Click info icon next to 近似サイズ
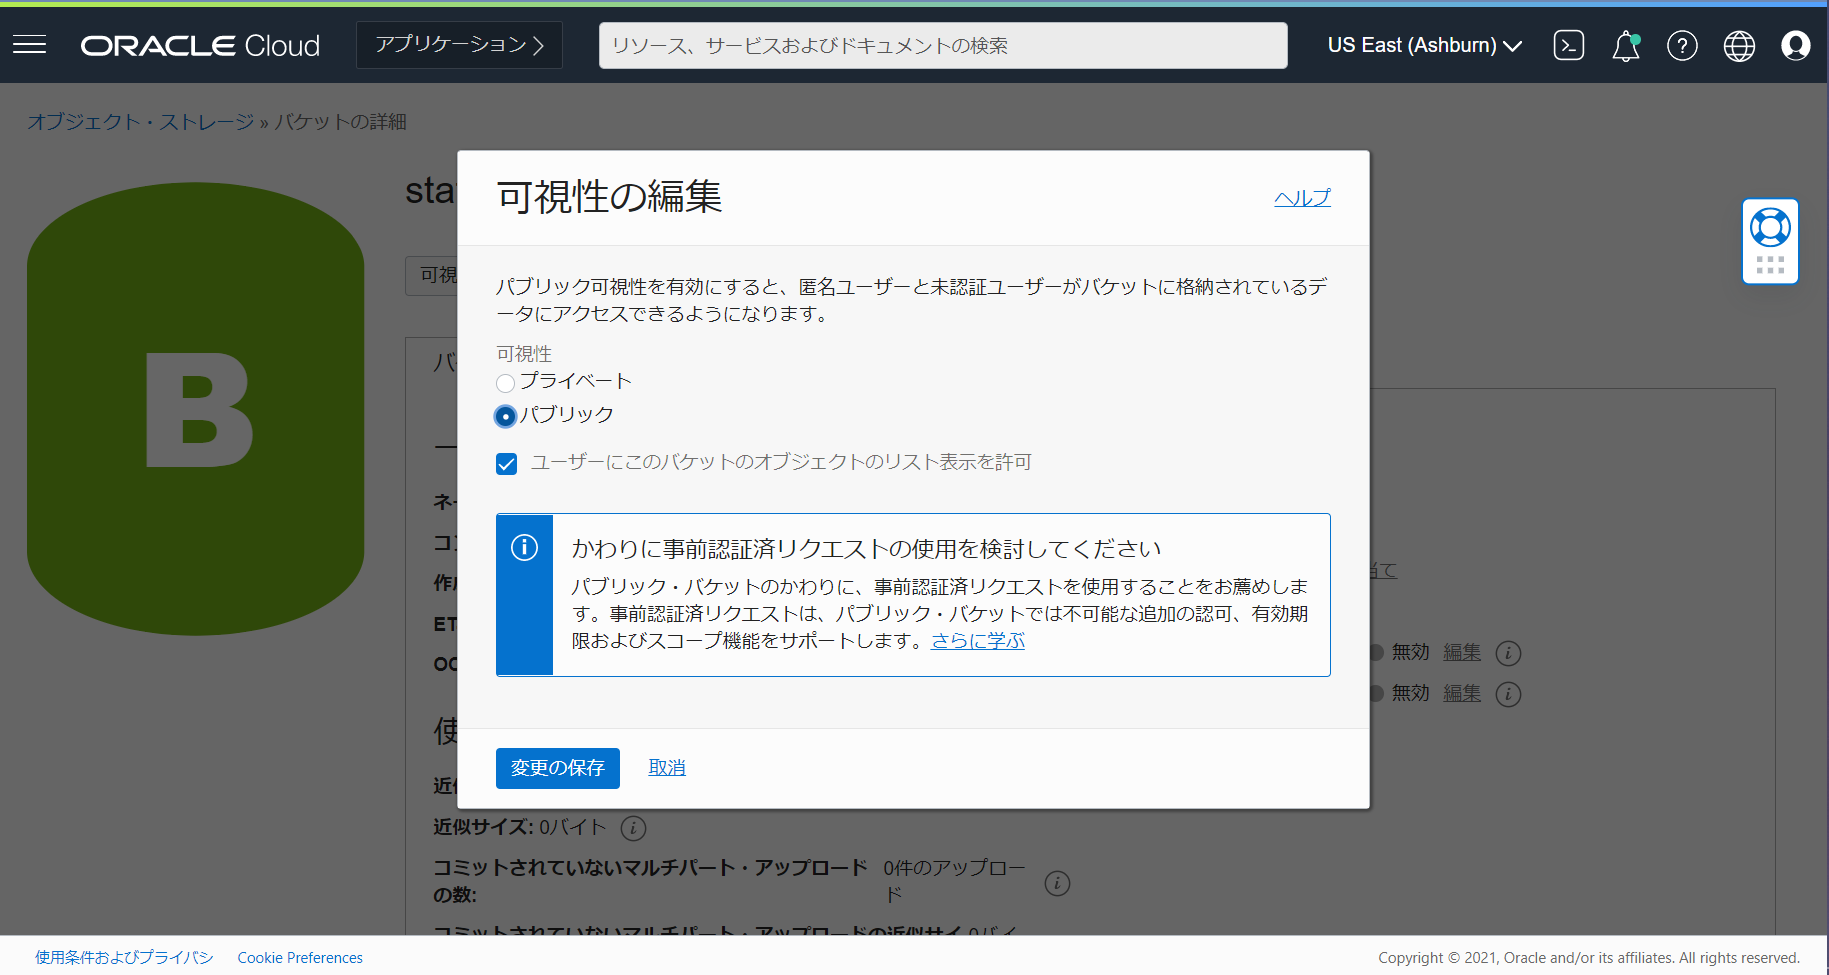1829x975 pixels. pyautogui.click(x=633, y=828)
